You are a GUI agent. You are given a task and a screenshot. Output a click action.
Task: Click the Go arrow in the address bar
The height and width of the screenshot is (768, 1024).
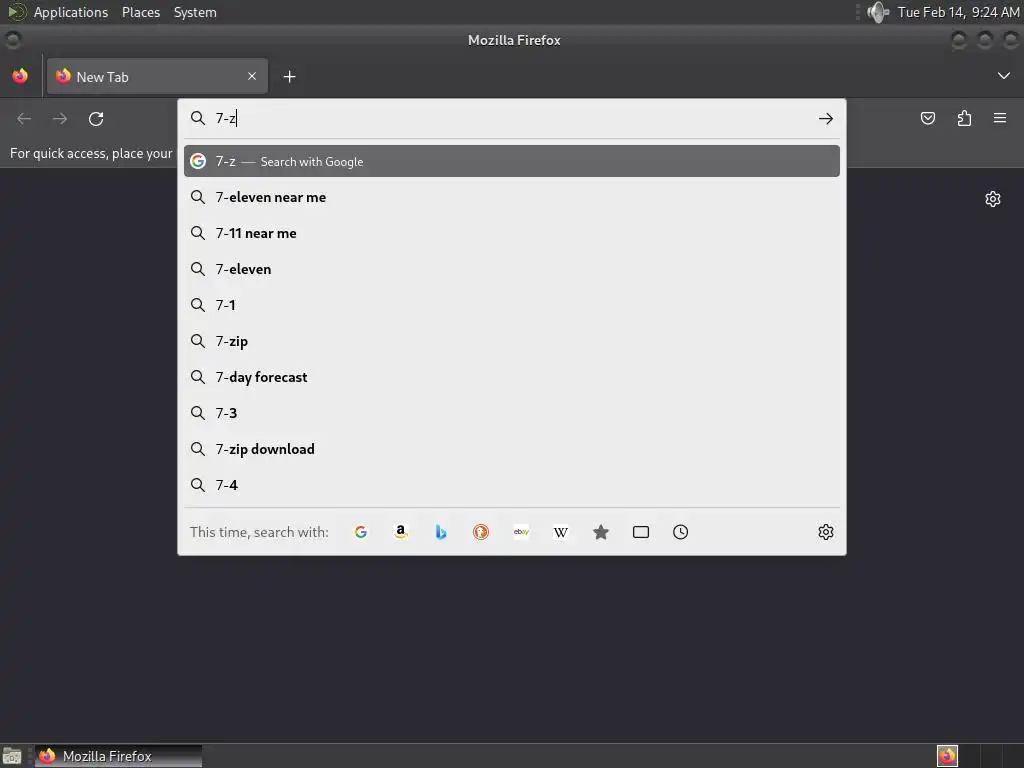(x=825, y=118)
